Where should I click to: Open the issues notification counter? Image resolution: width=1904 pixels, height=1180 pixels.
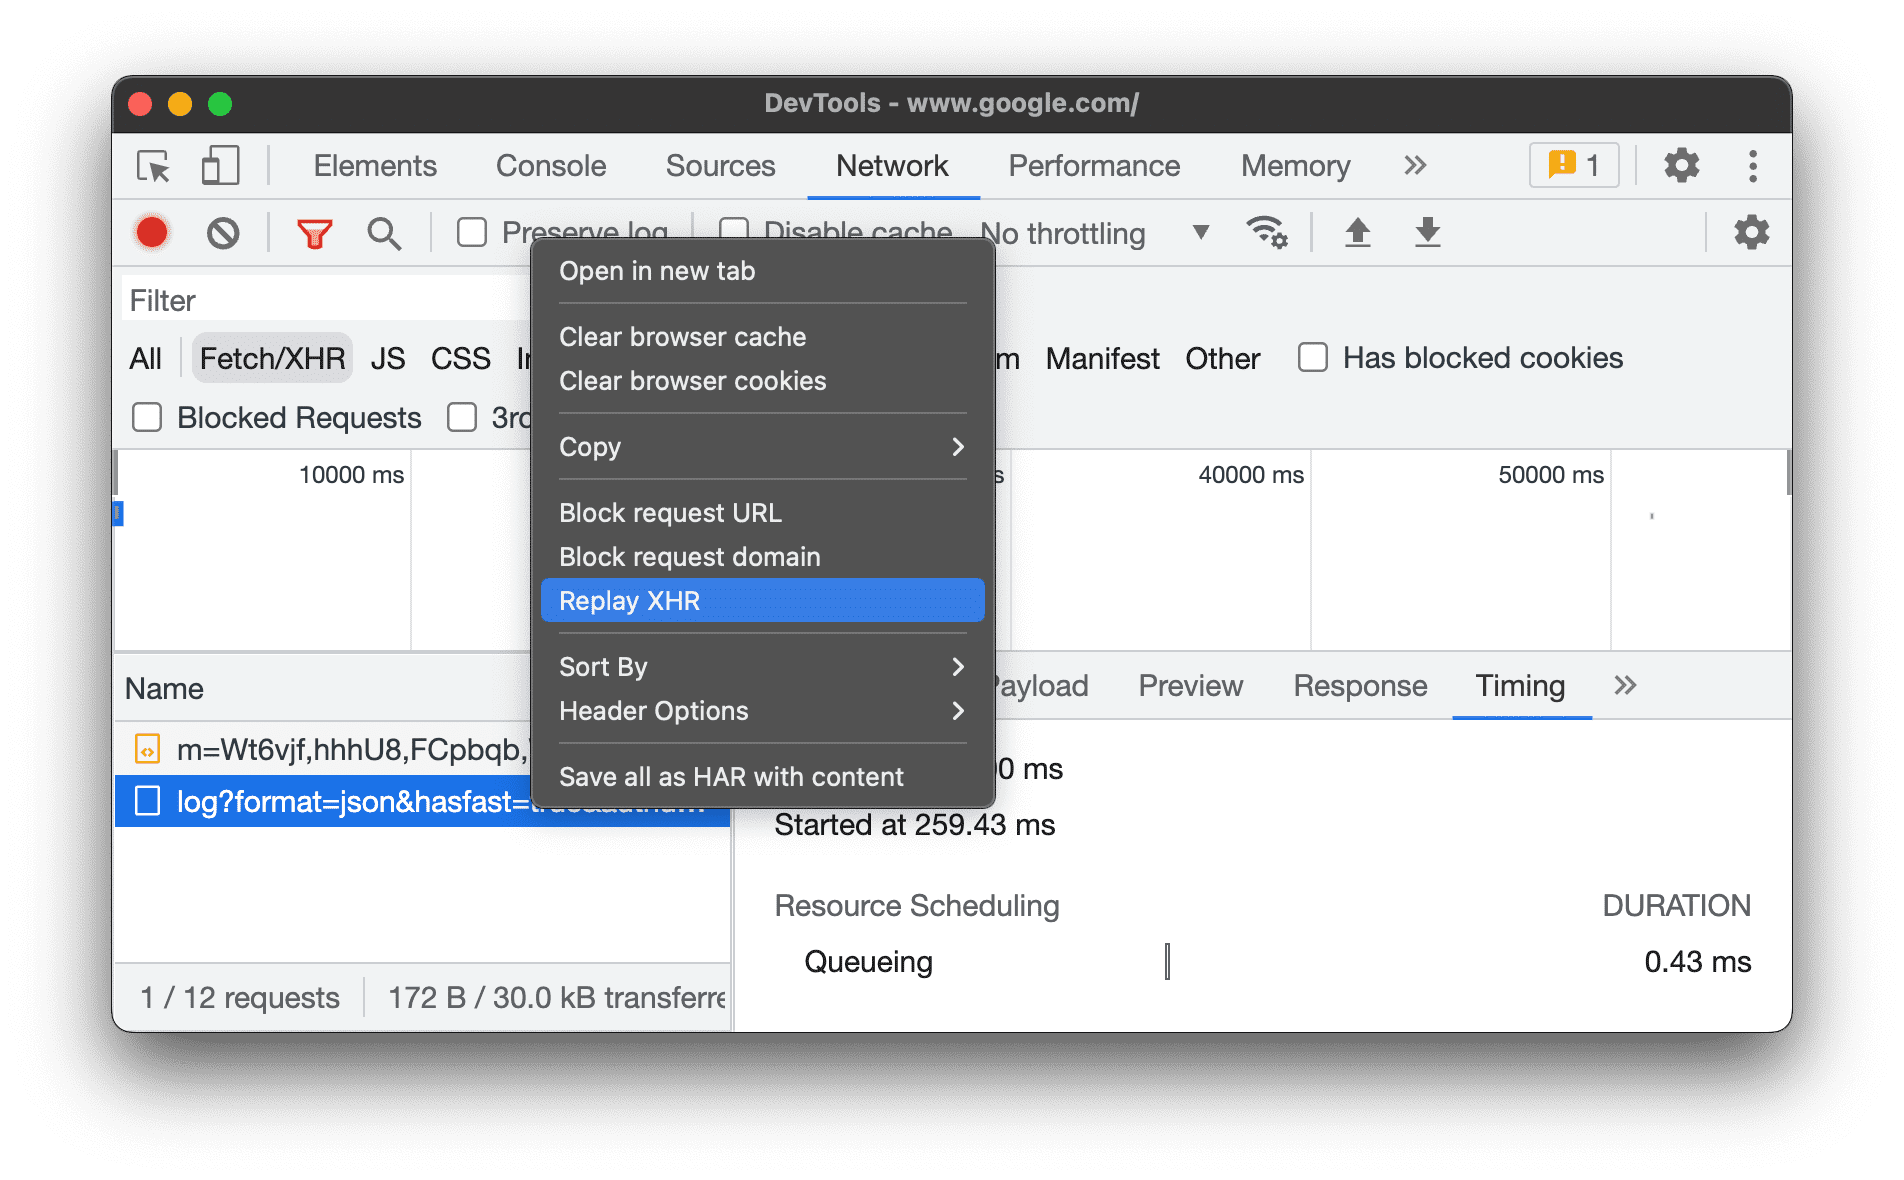(x=1573, y=165)
